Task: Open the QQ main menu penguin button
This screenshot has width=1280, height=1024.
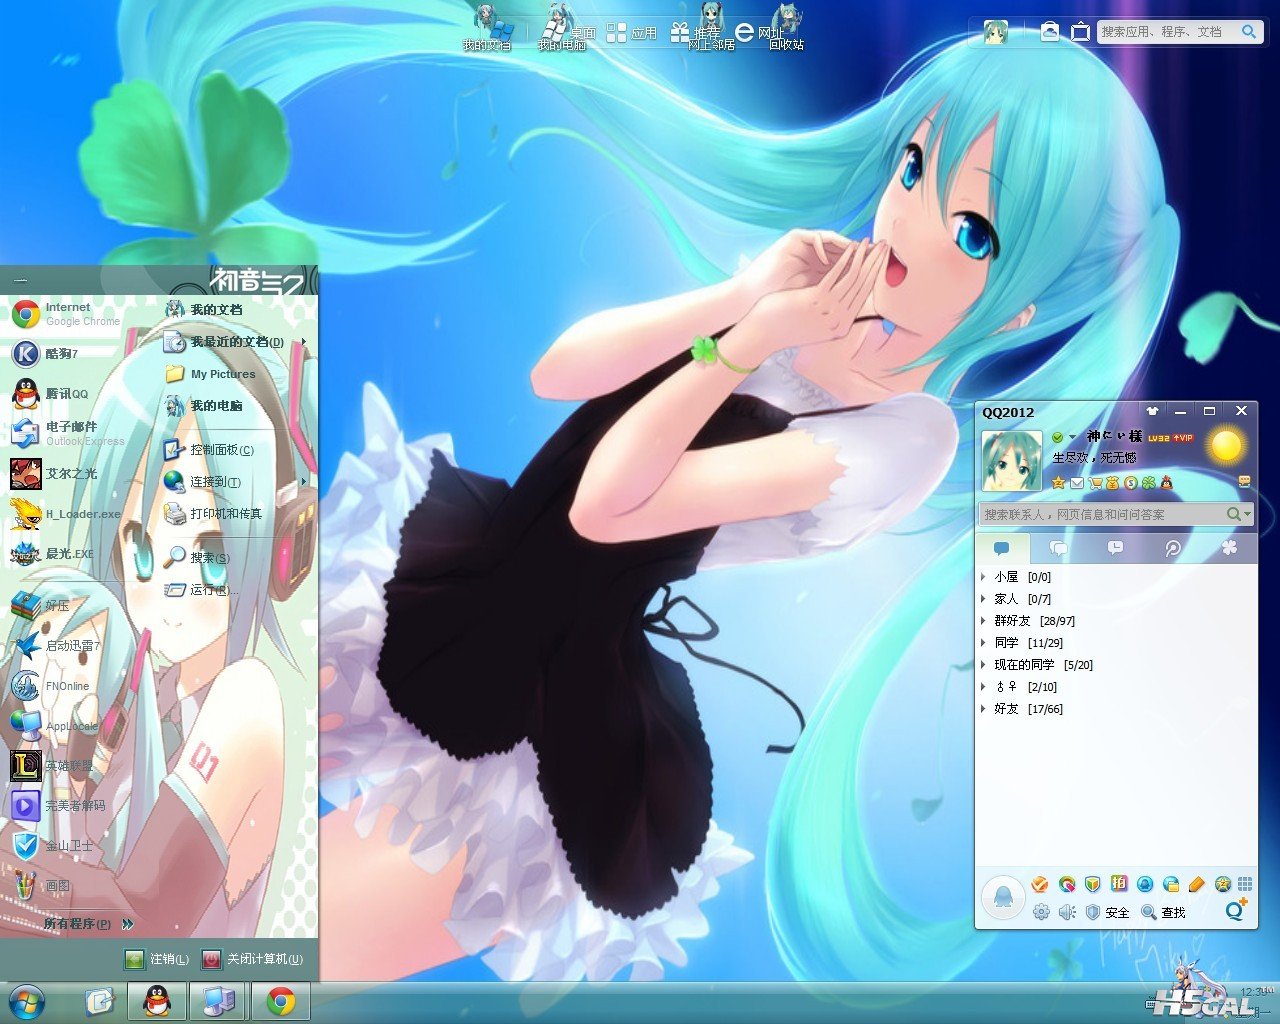Action: pyautogui.click(x=1002, y=897)
